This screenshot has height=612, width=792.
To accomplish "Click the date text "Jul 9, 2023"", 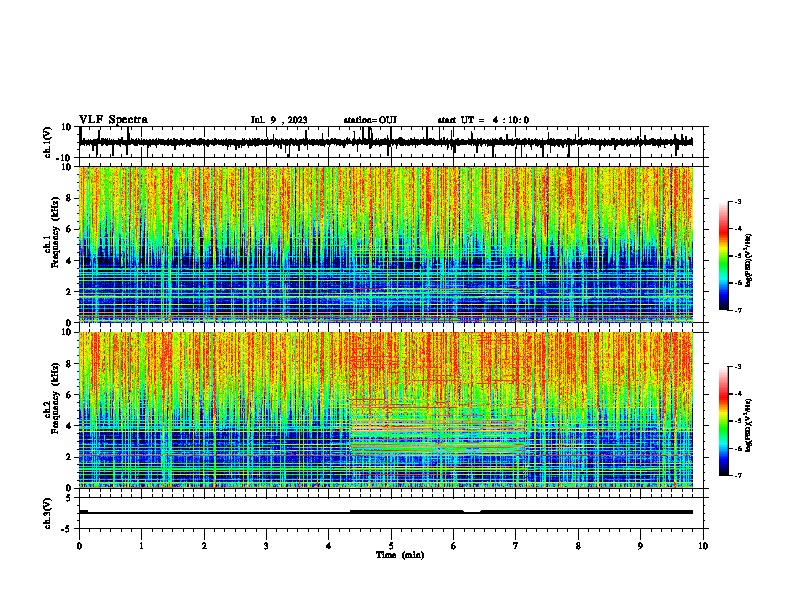I will click(x=279, y=120).
